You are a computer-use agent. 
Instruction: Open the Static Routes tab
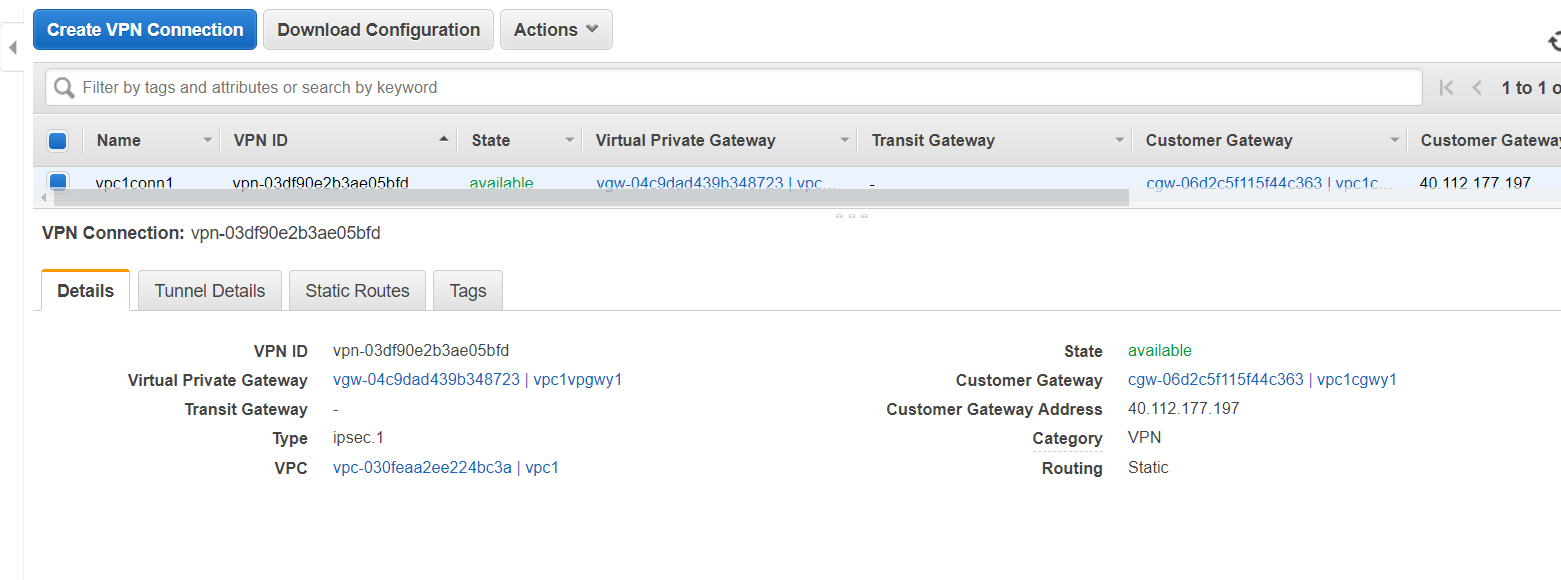pyautogui.click(x=357, y=291)
